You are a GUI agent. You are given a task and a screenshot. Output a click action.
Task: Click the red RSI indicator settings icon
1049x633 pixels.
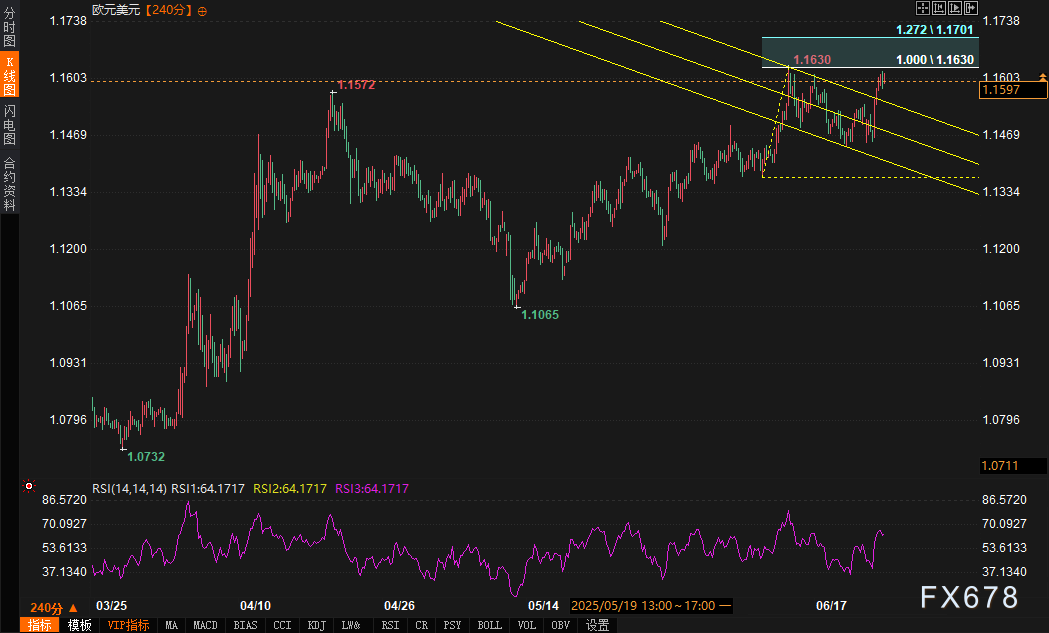click(x=28, y=486)
